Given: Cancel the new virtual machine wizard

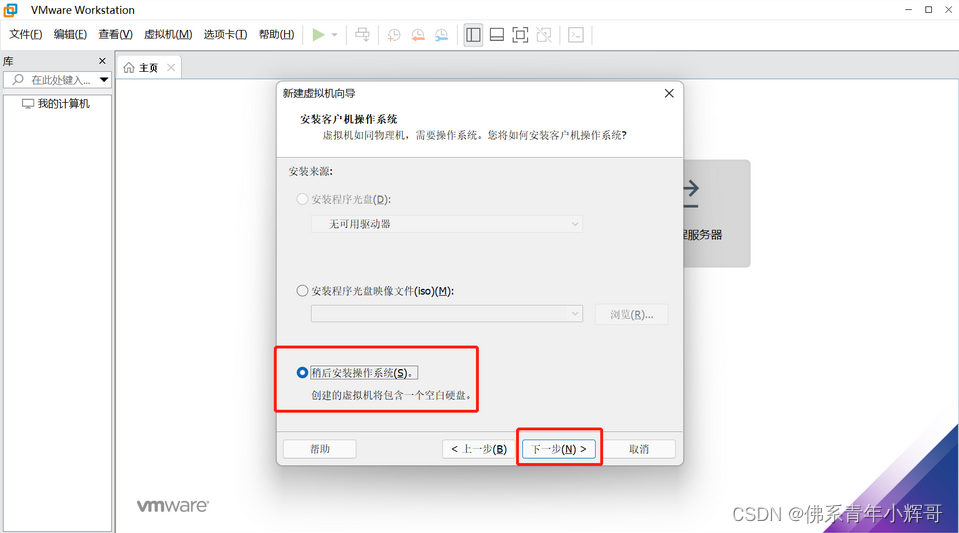Looking at the screenshot, I should coord(639,449).
